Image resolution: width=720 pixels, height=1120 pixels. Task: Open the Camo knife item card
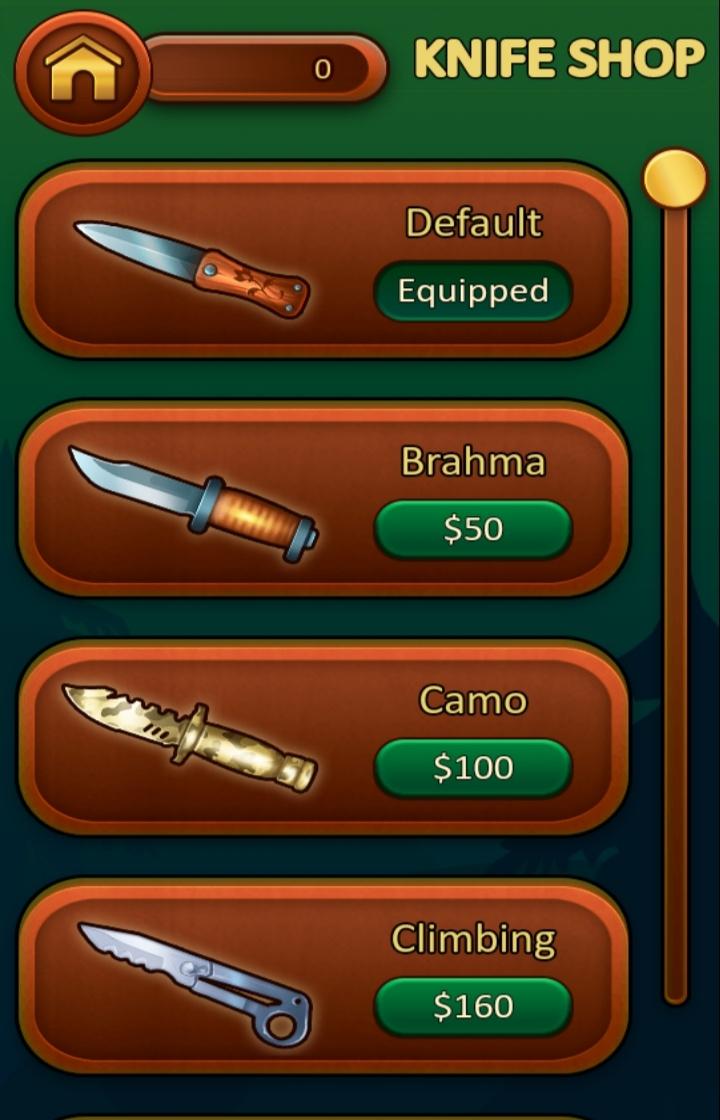tap(324, 737)
